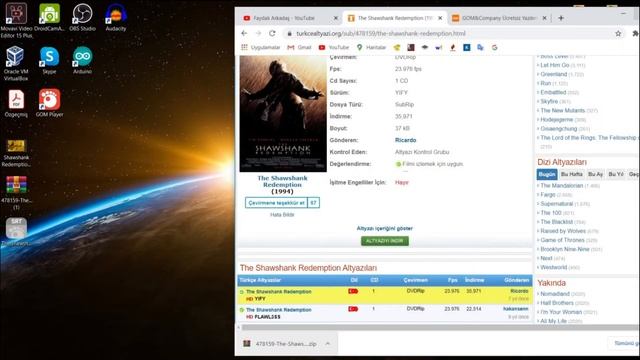Click Çevirmene teşekkür et button
Image resolution: width=640 pixels, height=360 pixels.
(276, 203)
